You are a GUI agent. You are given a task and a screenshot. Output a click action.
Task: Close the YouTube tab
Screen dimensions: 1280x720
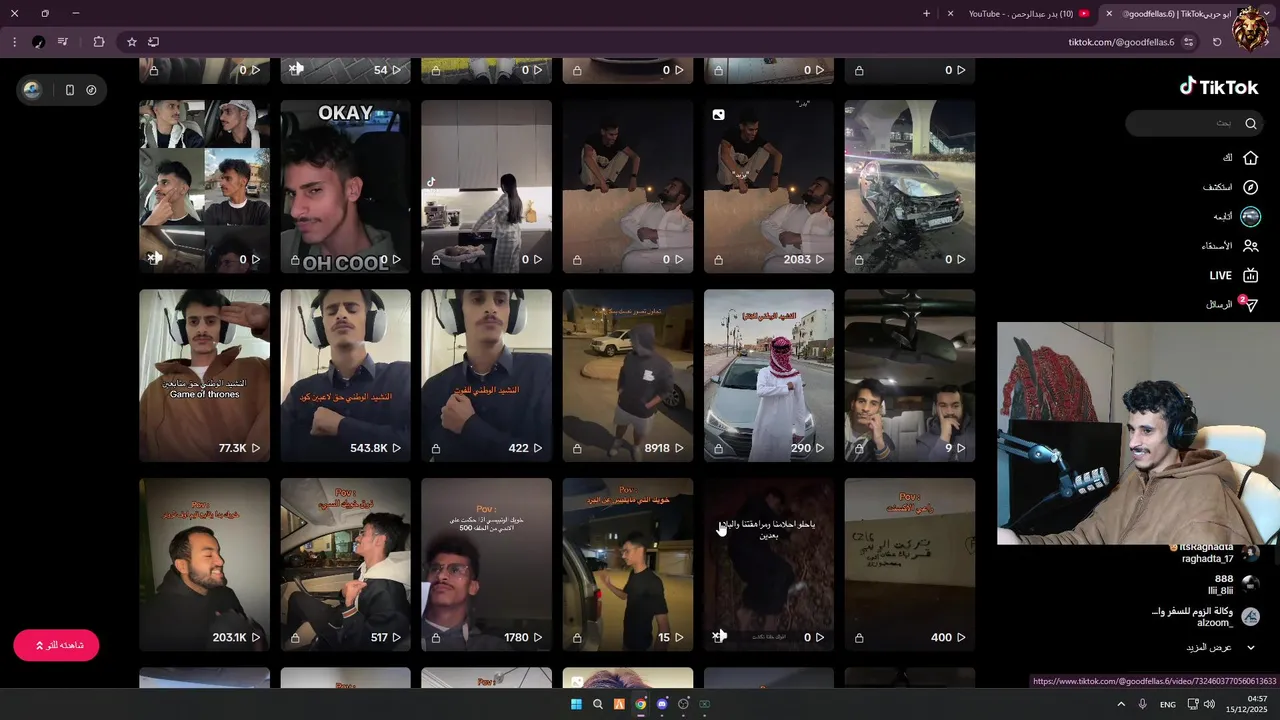[950, 13]
